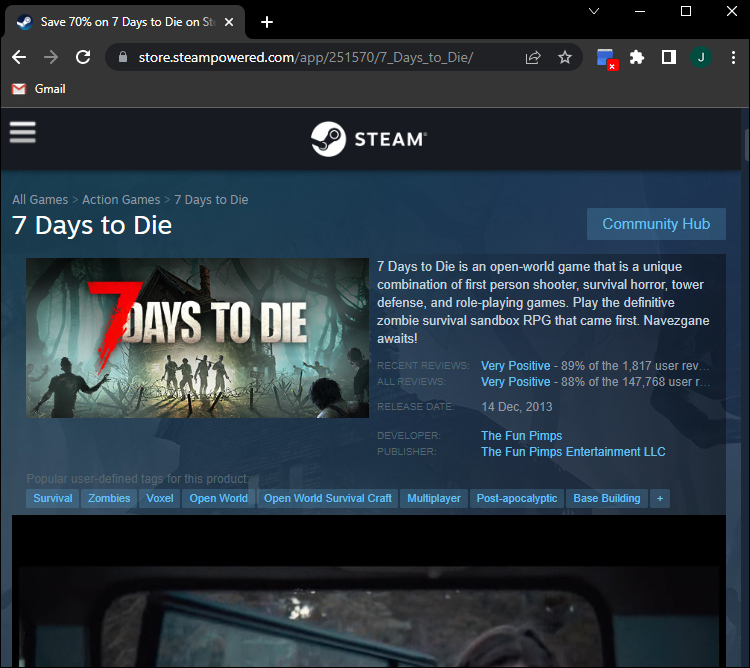Open the Steam hamburger menu
Screen dimensions: 750x668
click(22, 132)
